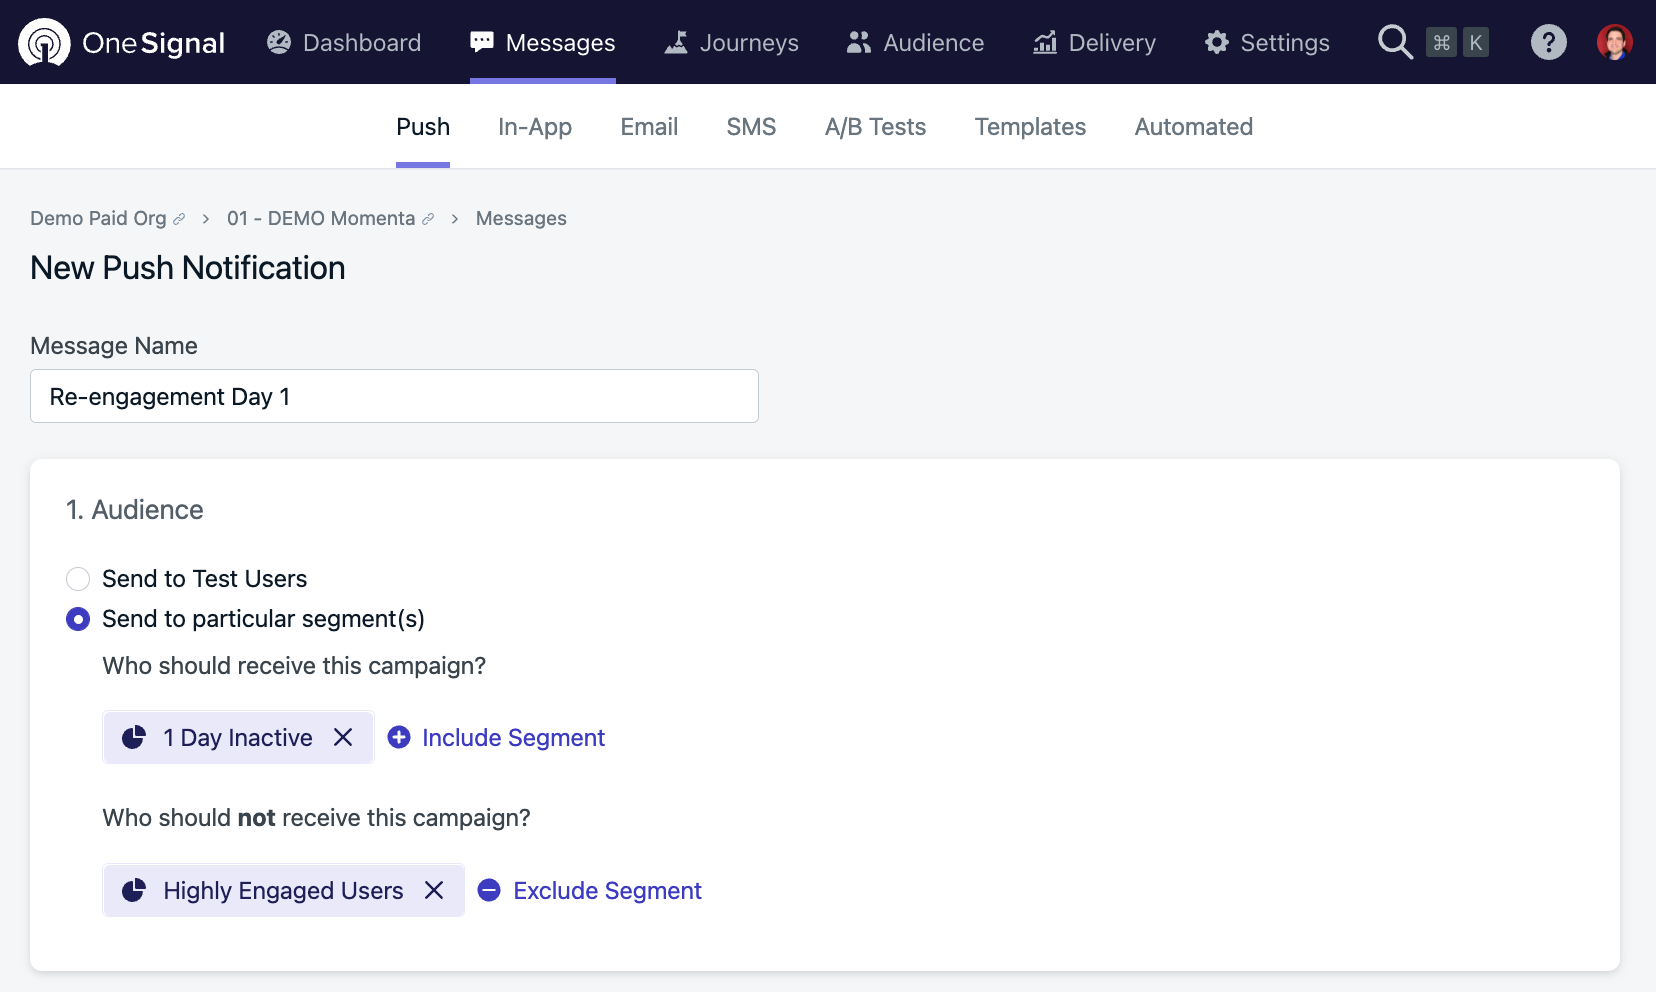Switch to the Email tab

coord(649,127)
